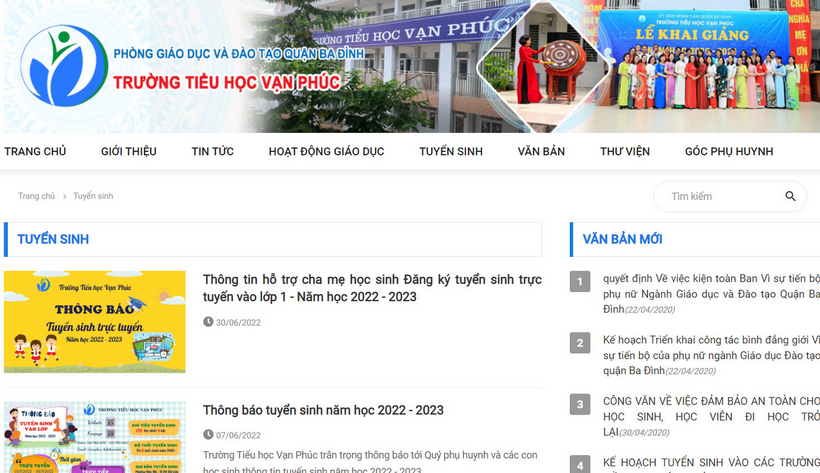Click the Tìm kiếm search field

pos(720,197)
